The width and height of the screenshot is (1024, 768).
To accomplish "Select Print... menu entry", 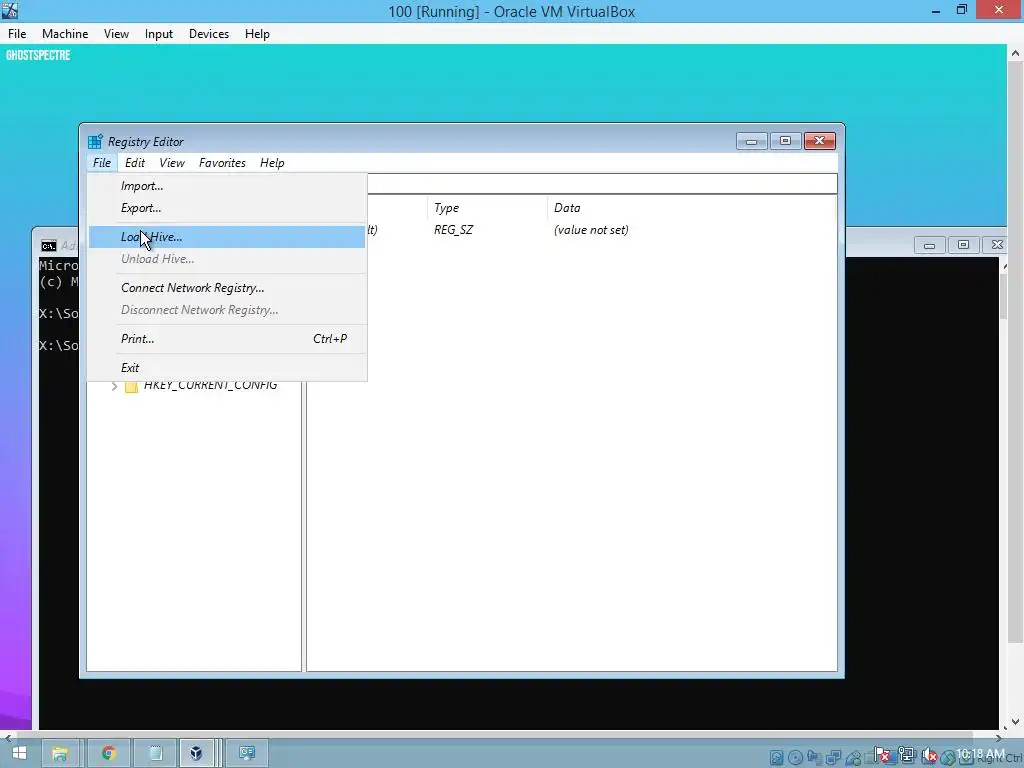I will (226, 338).
